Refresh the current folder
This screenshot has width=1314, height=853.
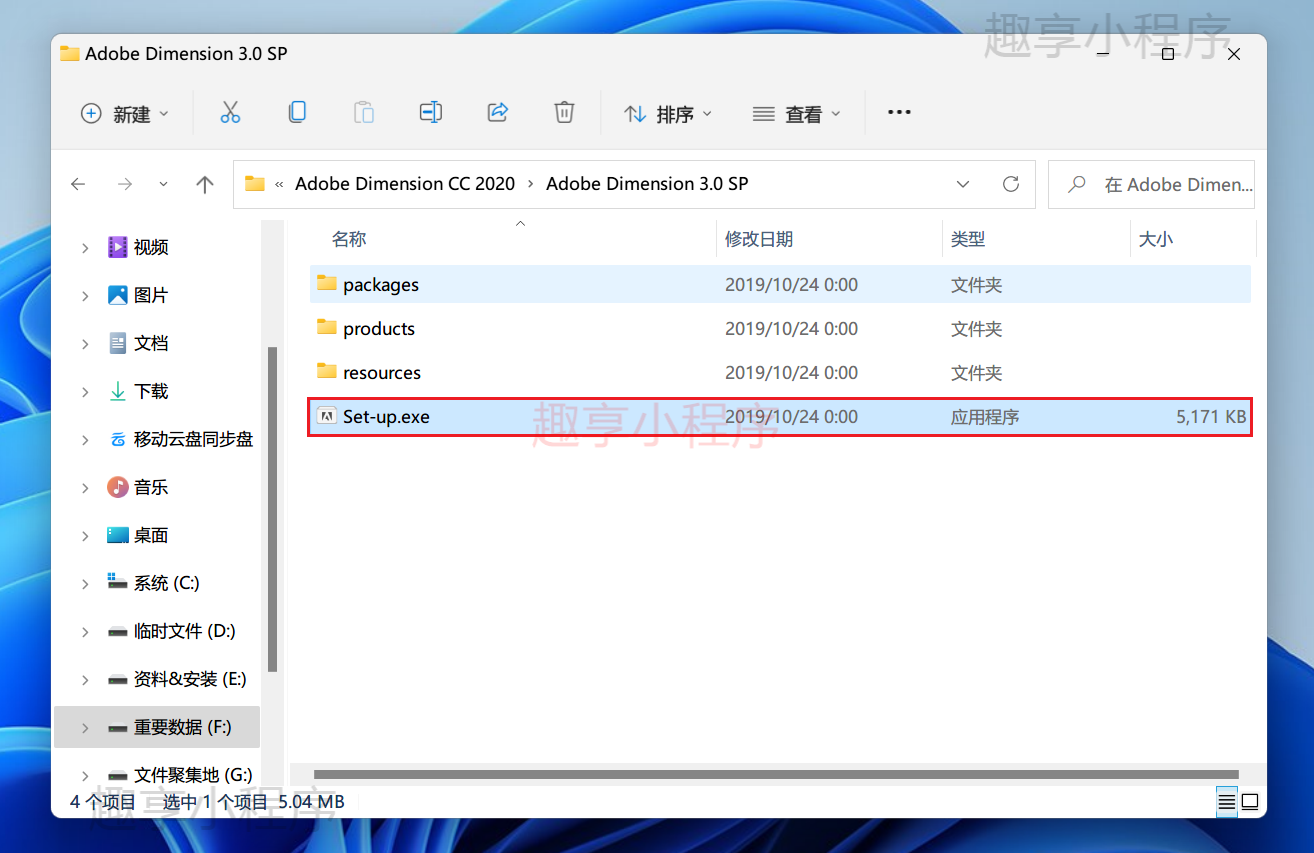[1011, 184]
